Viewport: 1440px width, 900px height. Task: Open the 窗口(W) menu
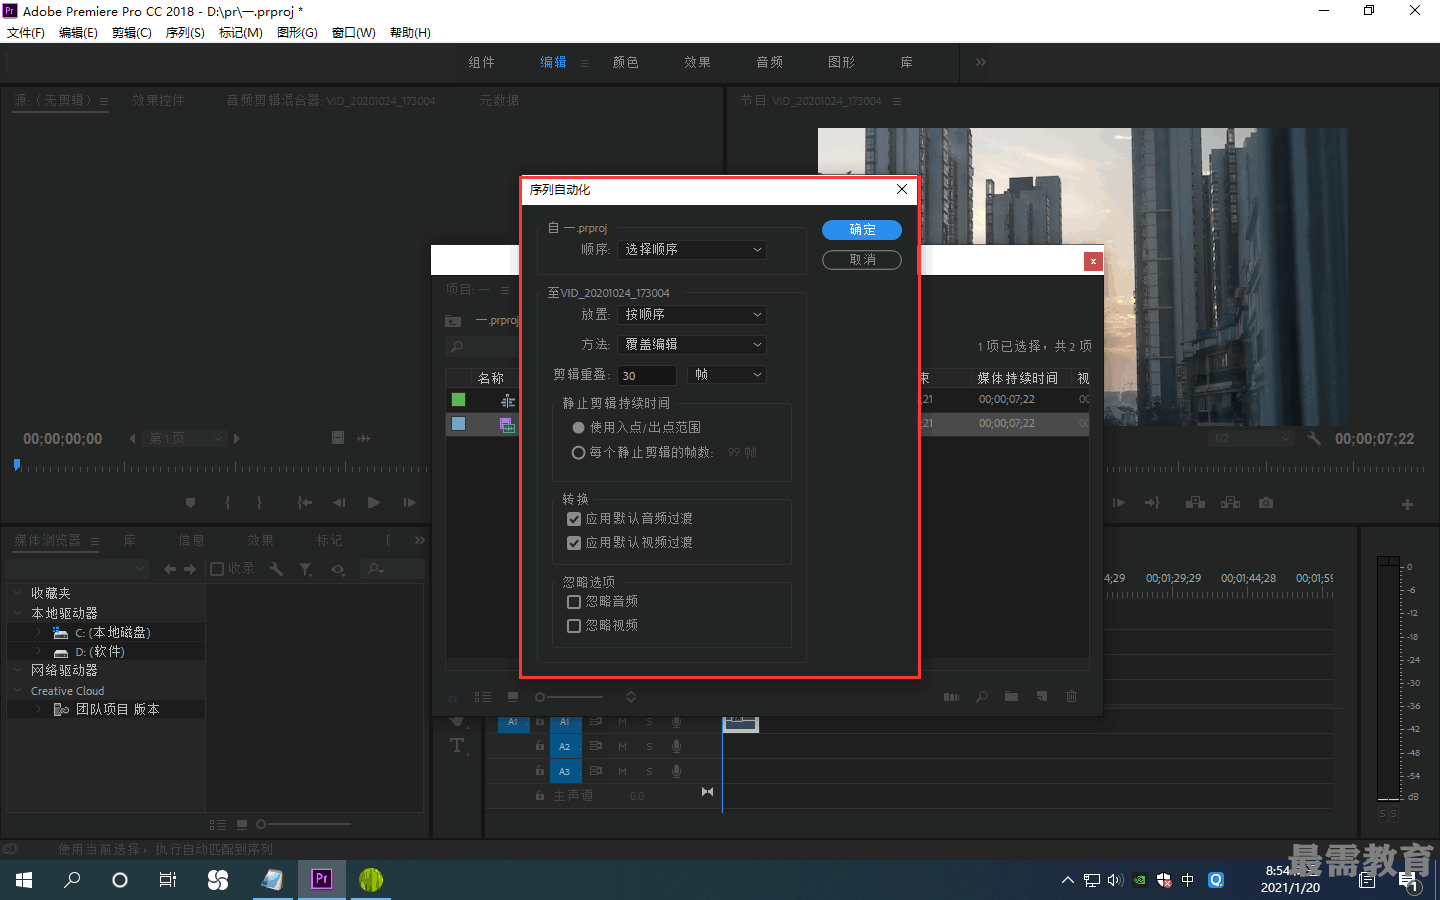(x=354, y=33)
